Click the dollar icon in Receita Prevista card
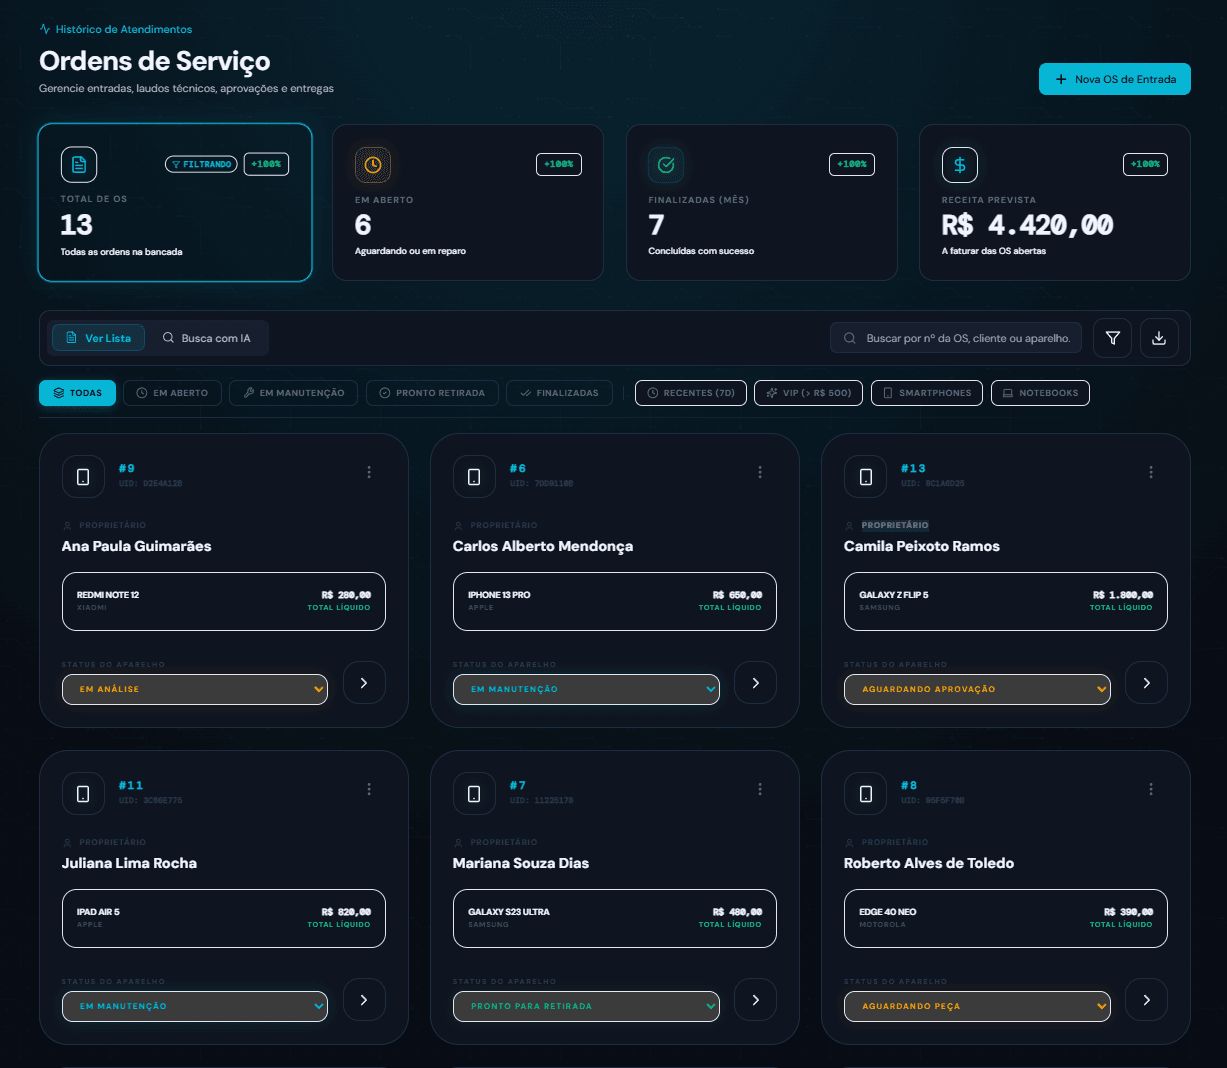Screen dimensions: 1227x1068 point(960,165)
